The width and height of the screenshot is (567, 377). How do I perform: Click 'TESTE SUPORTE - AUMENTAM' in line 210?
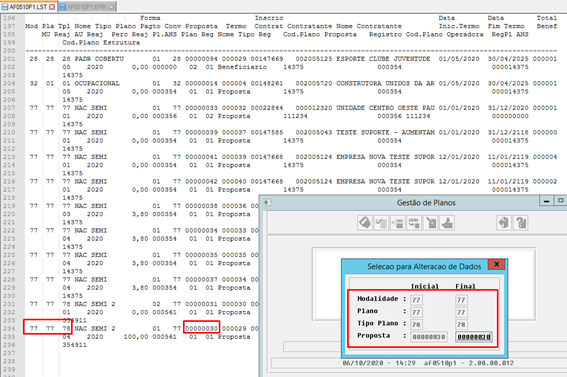tap(385, 132)
